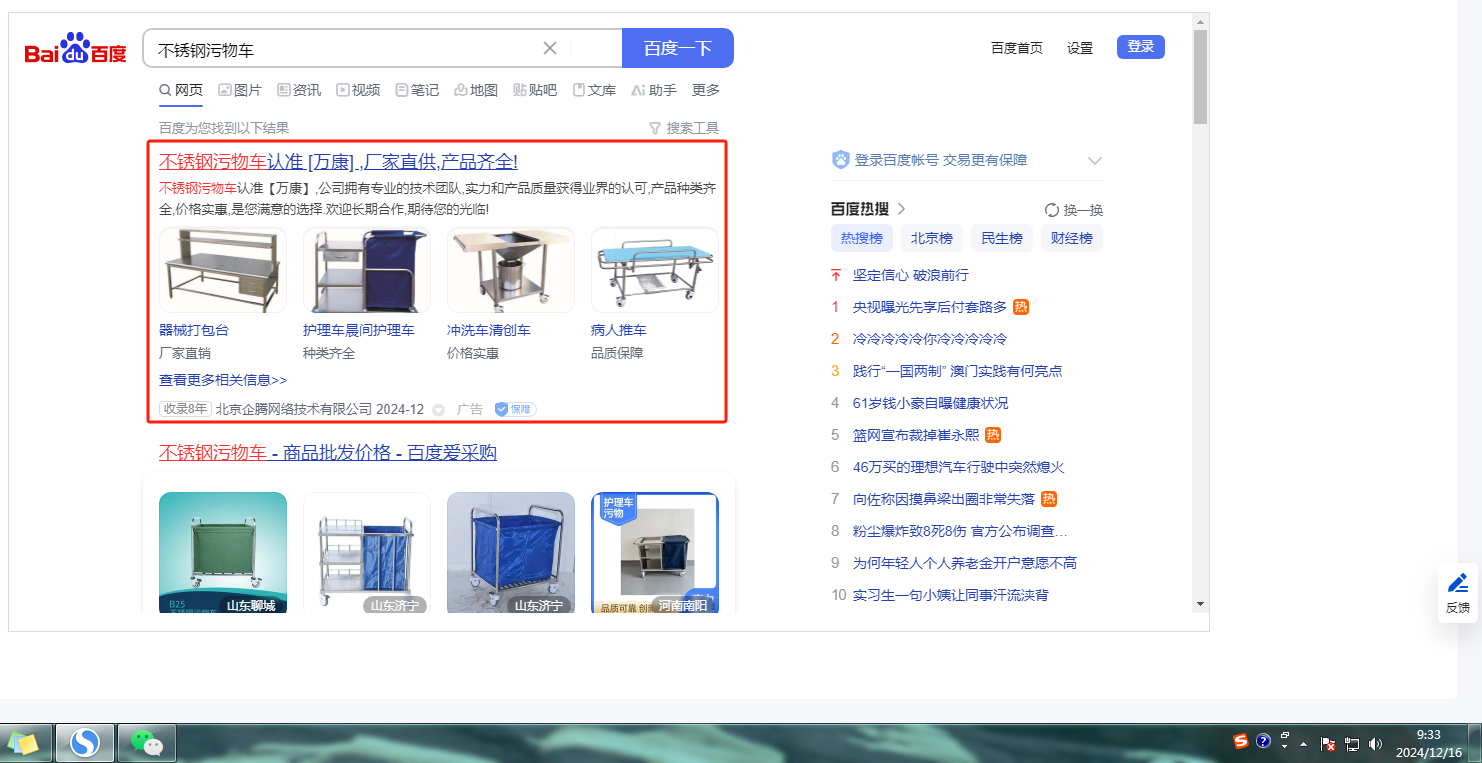The image size is (1482, 763).
Task: Click the blue help tray icon
Action: coord(1263,742)
